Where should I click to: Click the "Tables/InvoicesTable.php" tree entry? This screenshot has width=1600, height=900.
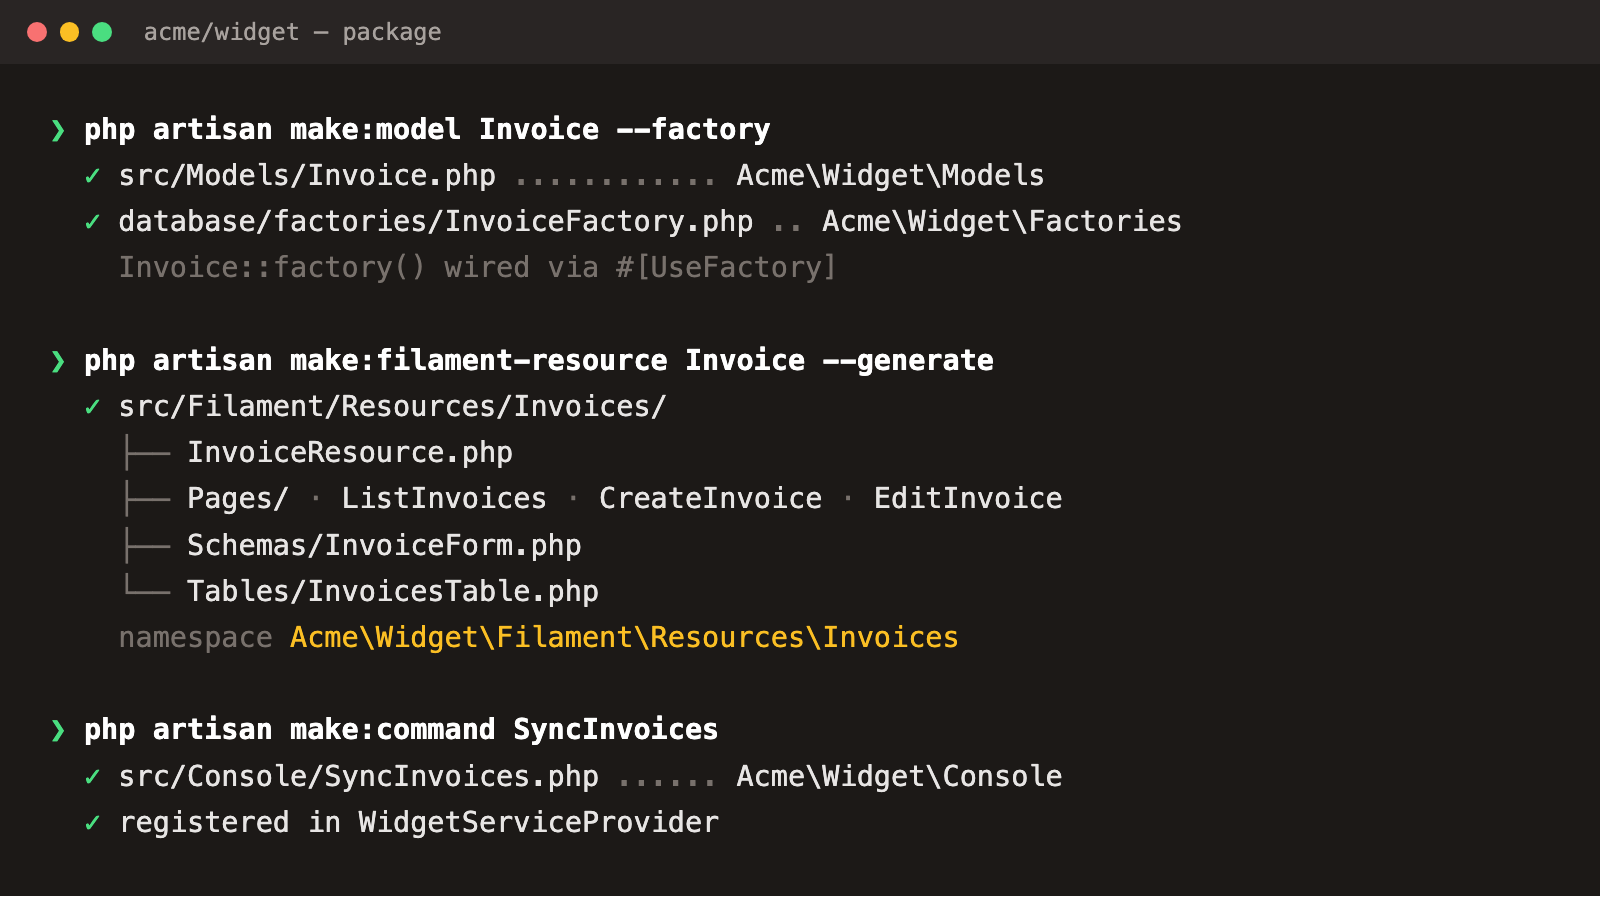tap(393, 592)
